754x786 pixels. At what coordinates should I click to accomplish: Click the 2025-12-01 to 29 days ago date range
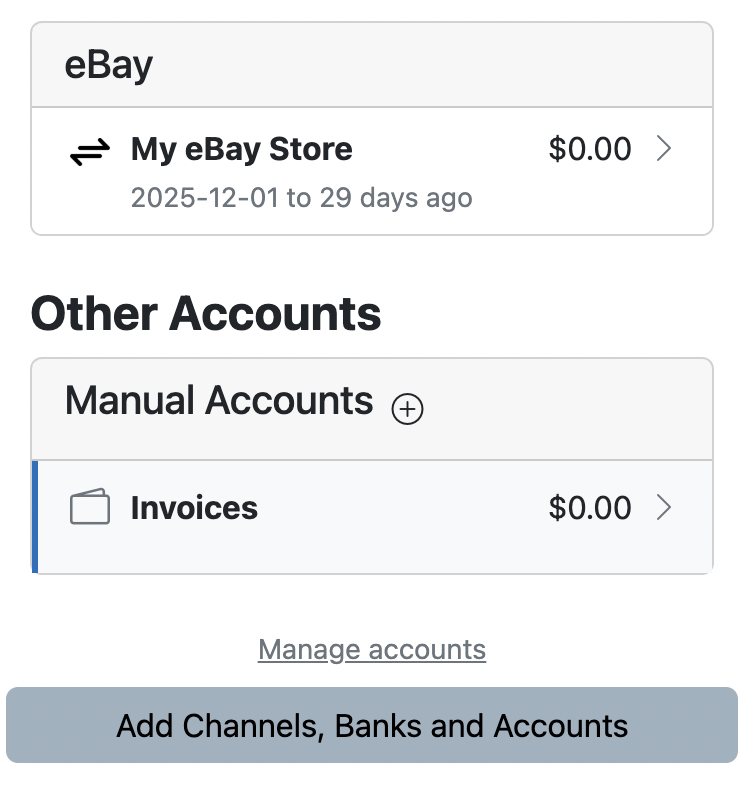coord(301,198)
